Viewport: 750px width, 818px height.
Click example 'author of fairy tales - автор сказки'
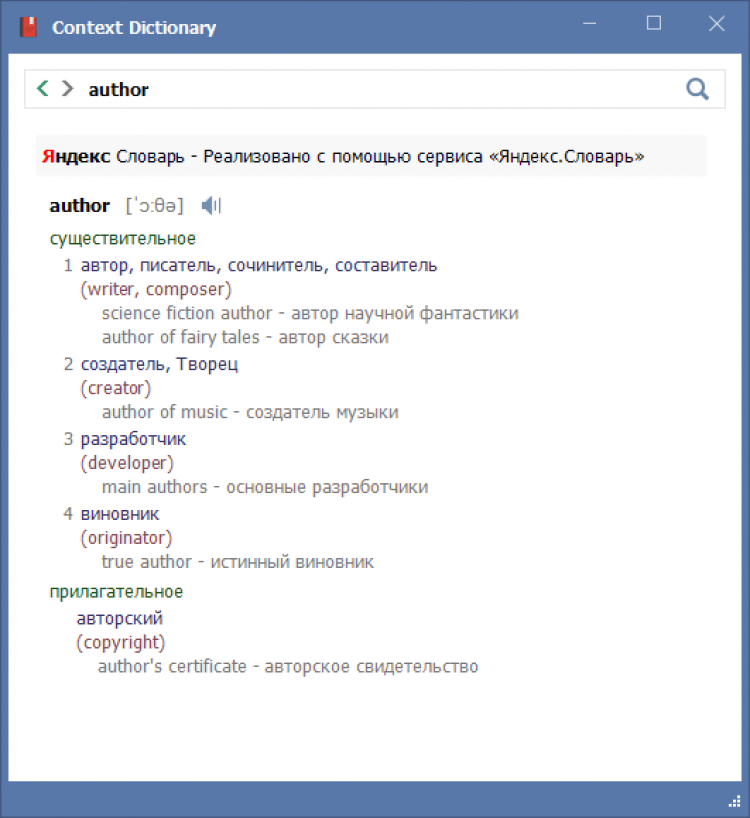click(245, 337)
